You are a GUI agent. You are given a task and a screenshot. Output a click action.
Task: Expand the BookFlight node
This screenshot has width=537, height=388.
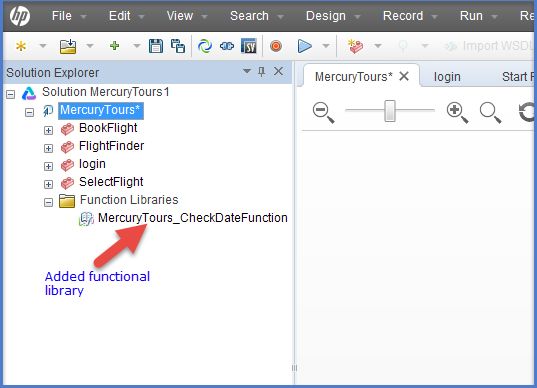pos(48,130)
